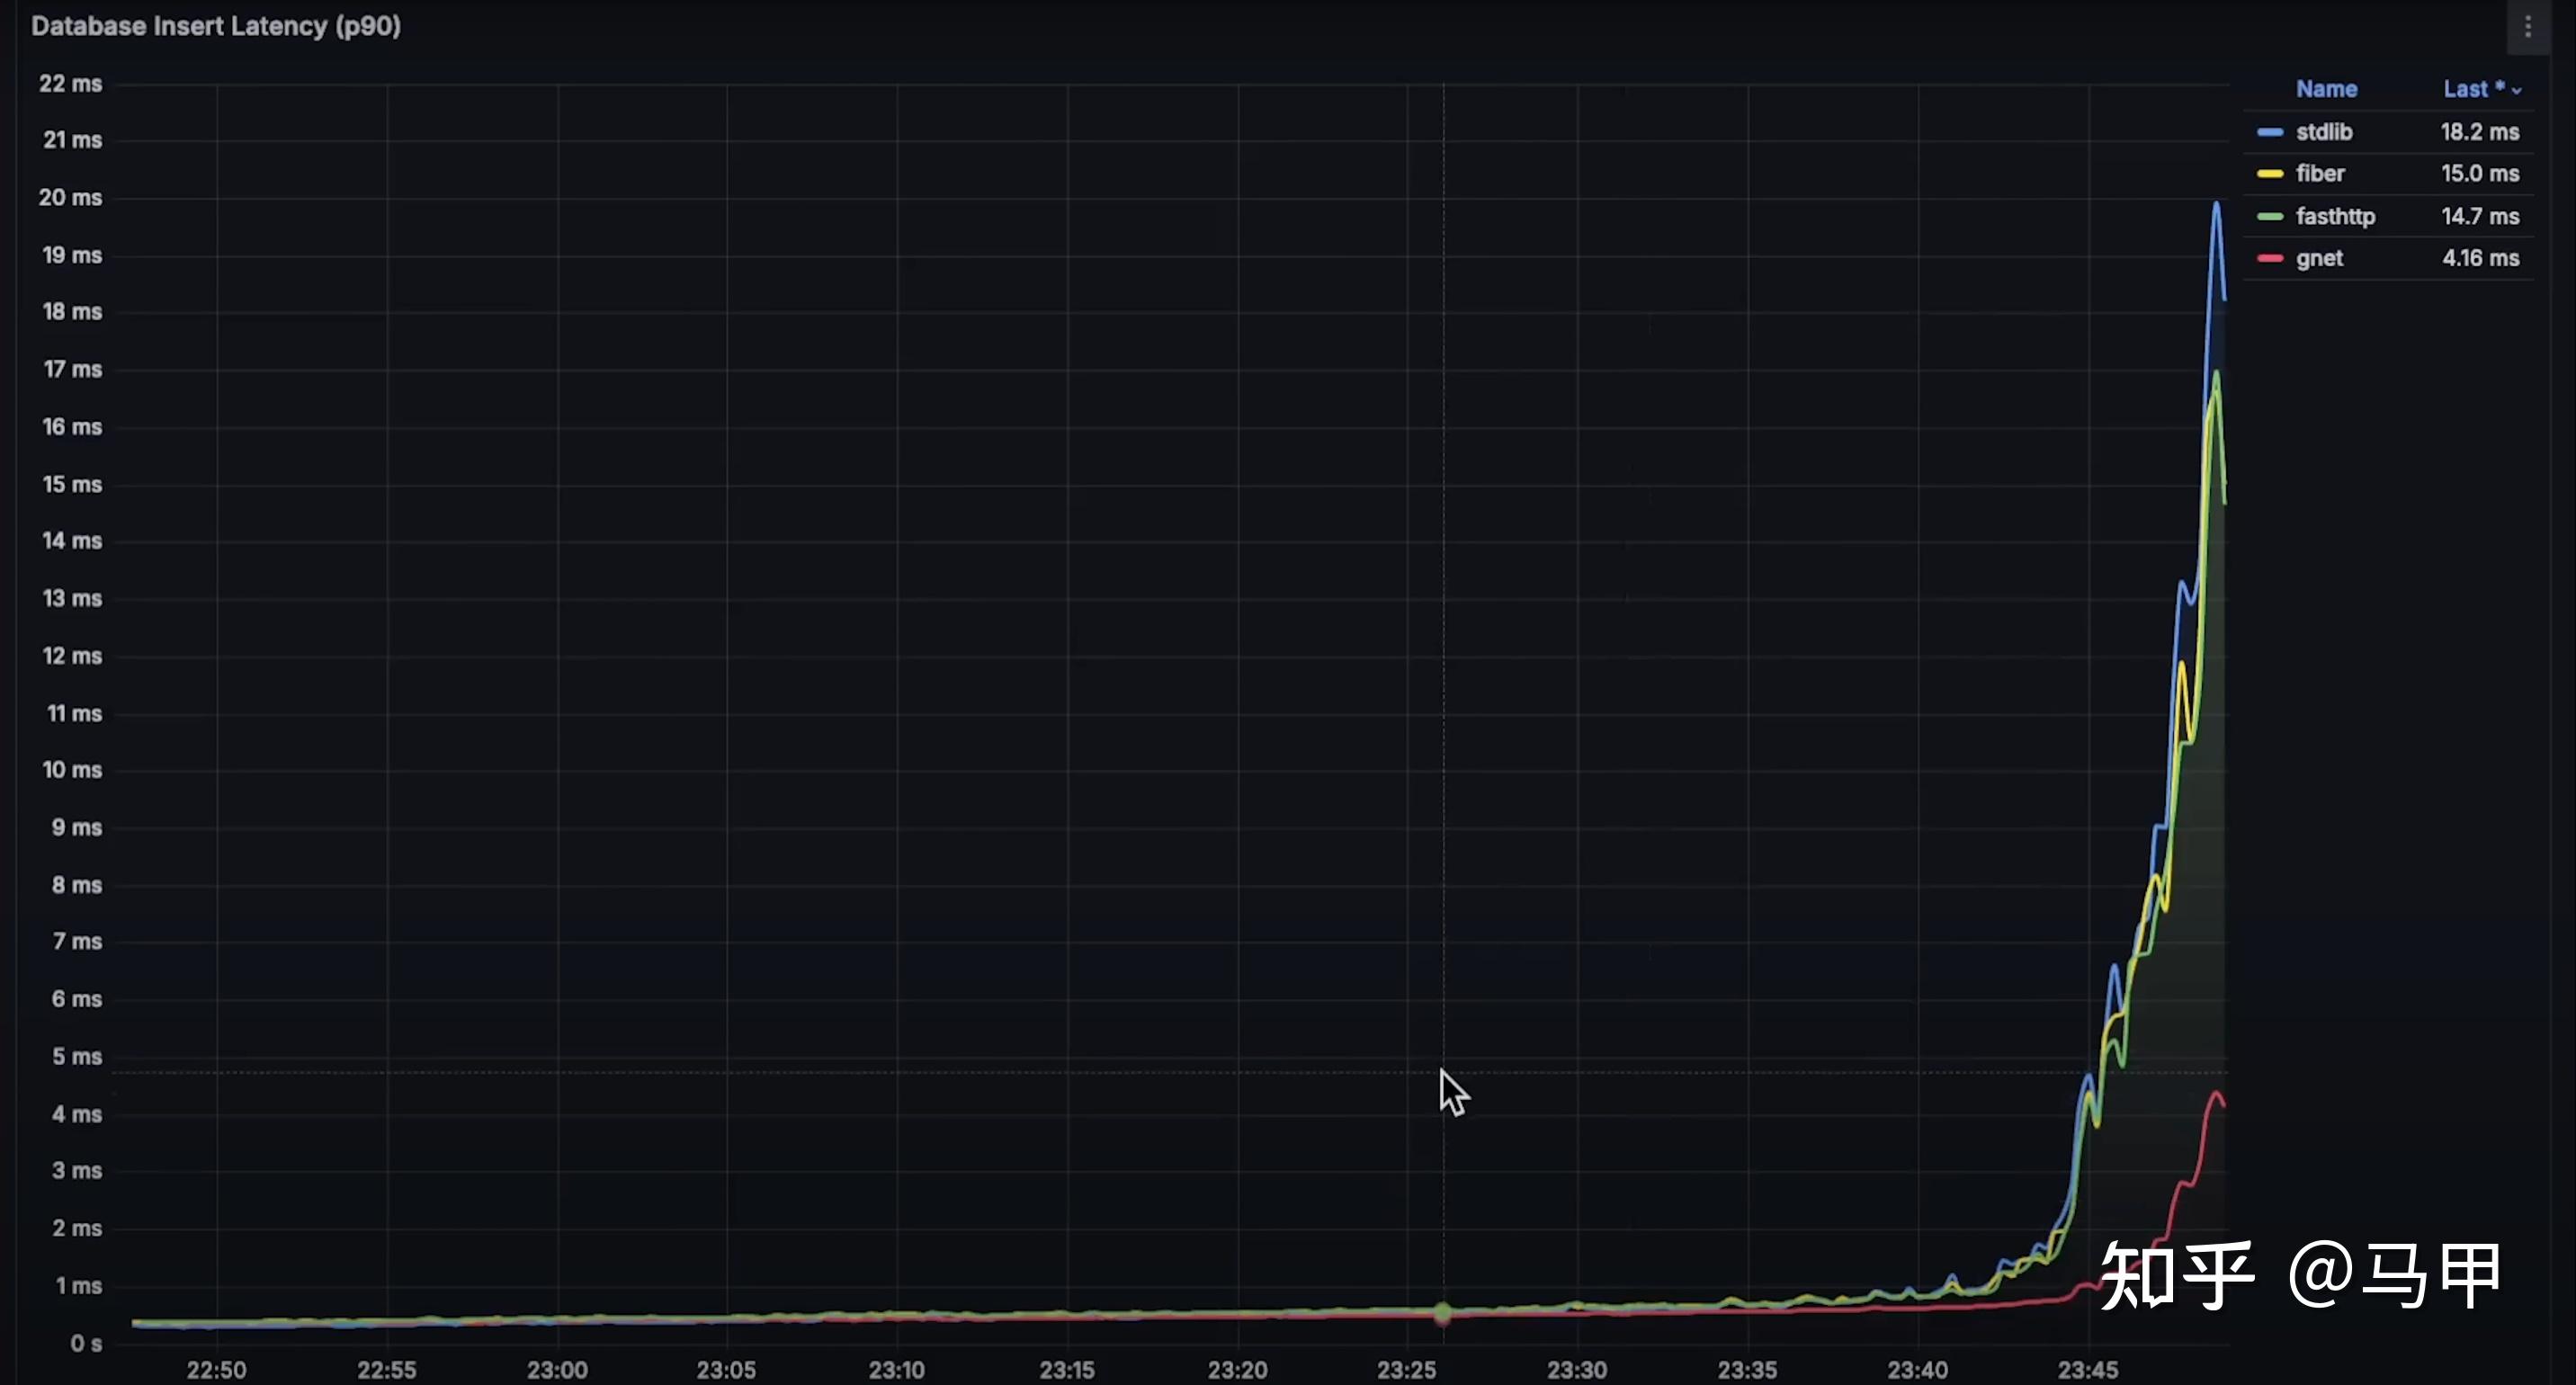Click the stdlib blue color swatch
Viewport: 2576px width, 1385px height.
coord(2270,132)
